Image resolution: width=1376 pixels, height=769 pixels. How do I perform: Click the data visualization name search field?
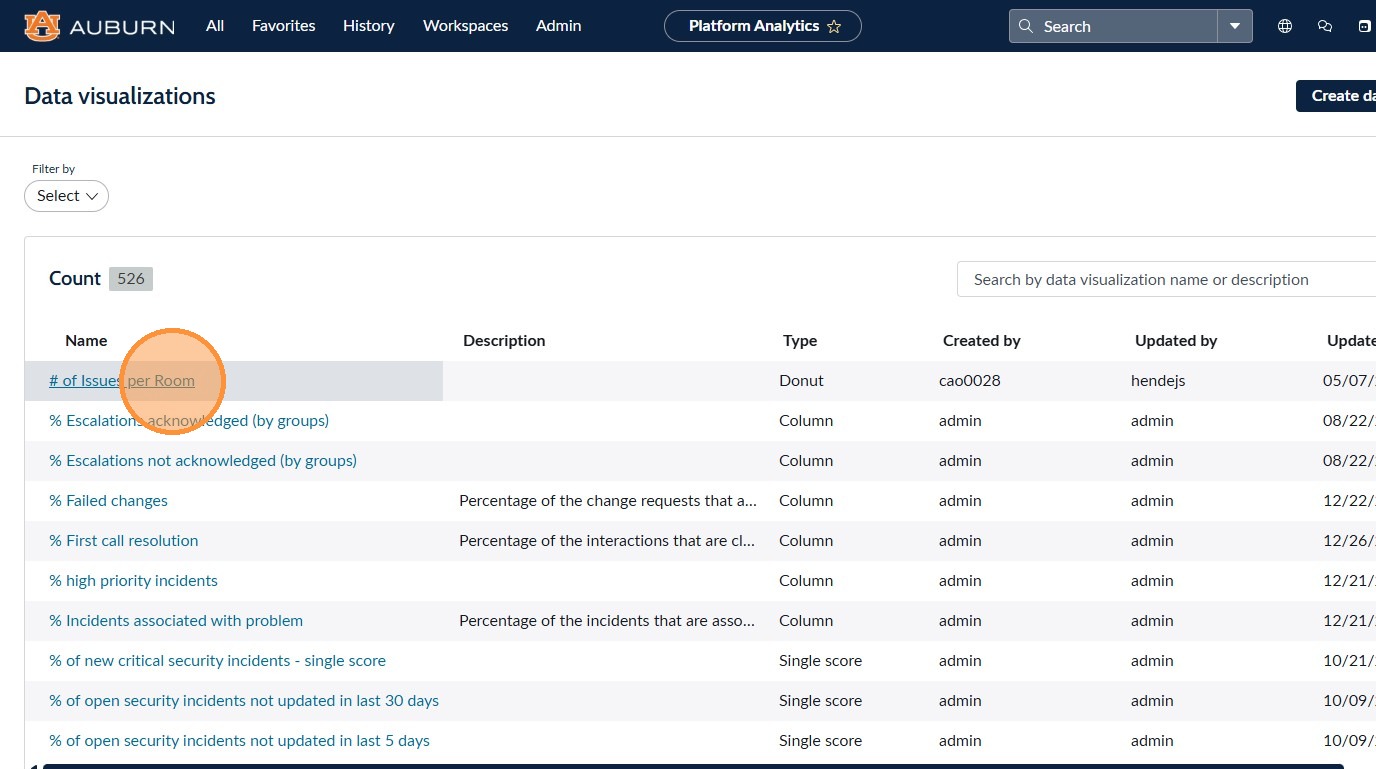pos(1166,280)
